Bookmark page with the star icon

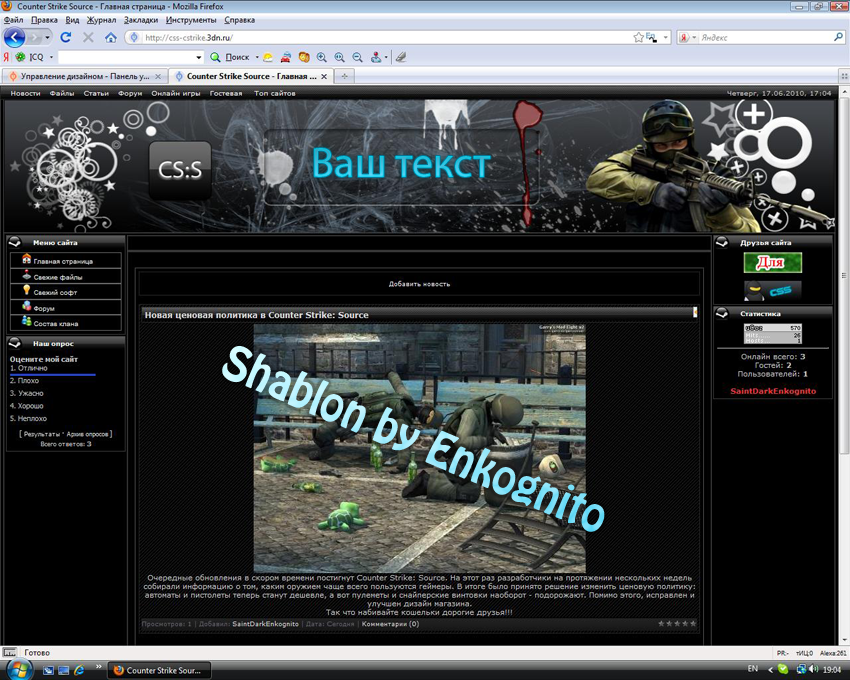tap(639, 37)
